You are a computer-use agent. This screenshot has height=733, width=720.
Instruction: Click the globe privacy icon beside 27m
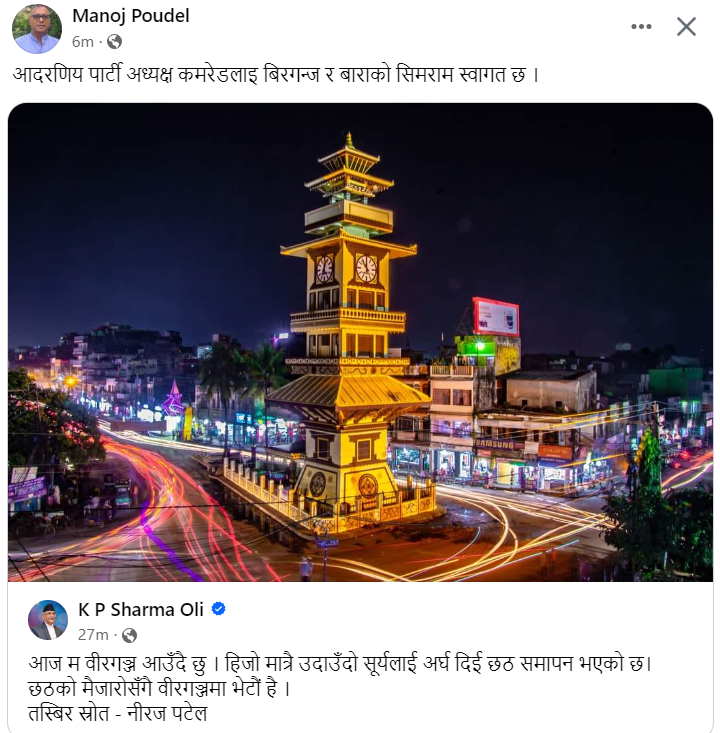[129, 635]
